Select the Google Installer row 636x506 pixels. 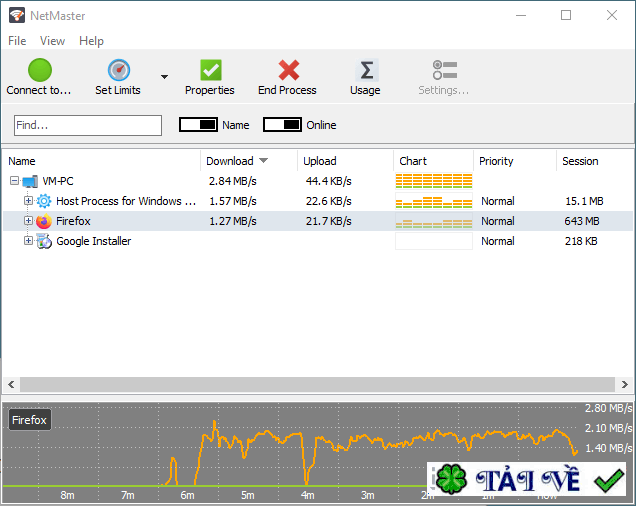[318, 241]
